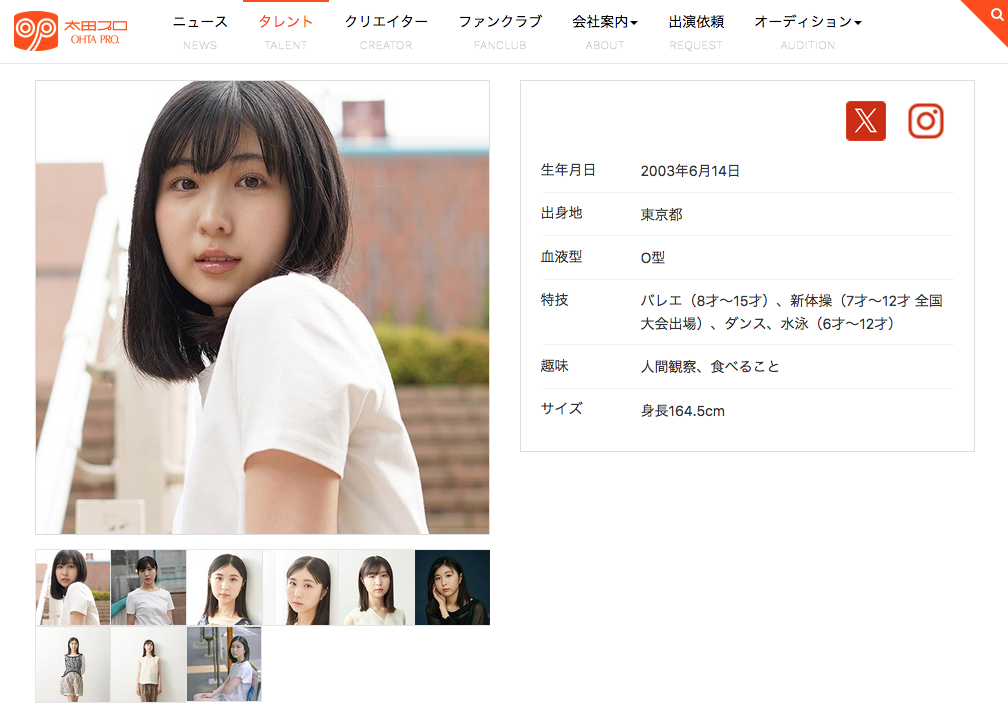
Task: Expand the オーディション AUDITION dropdown
Action: pos(807,31)
